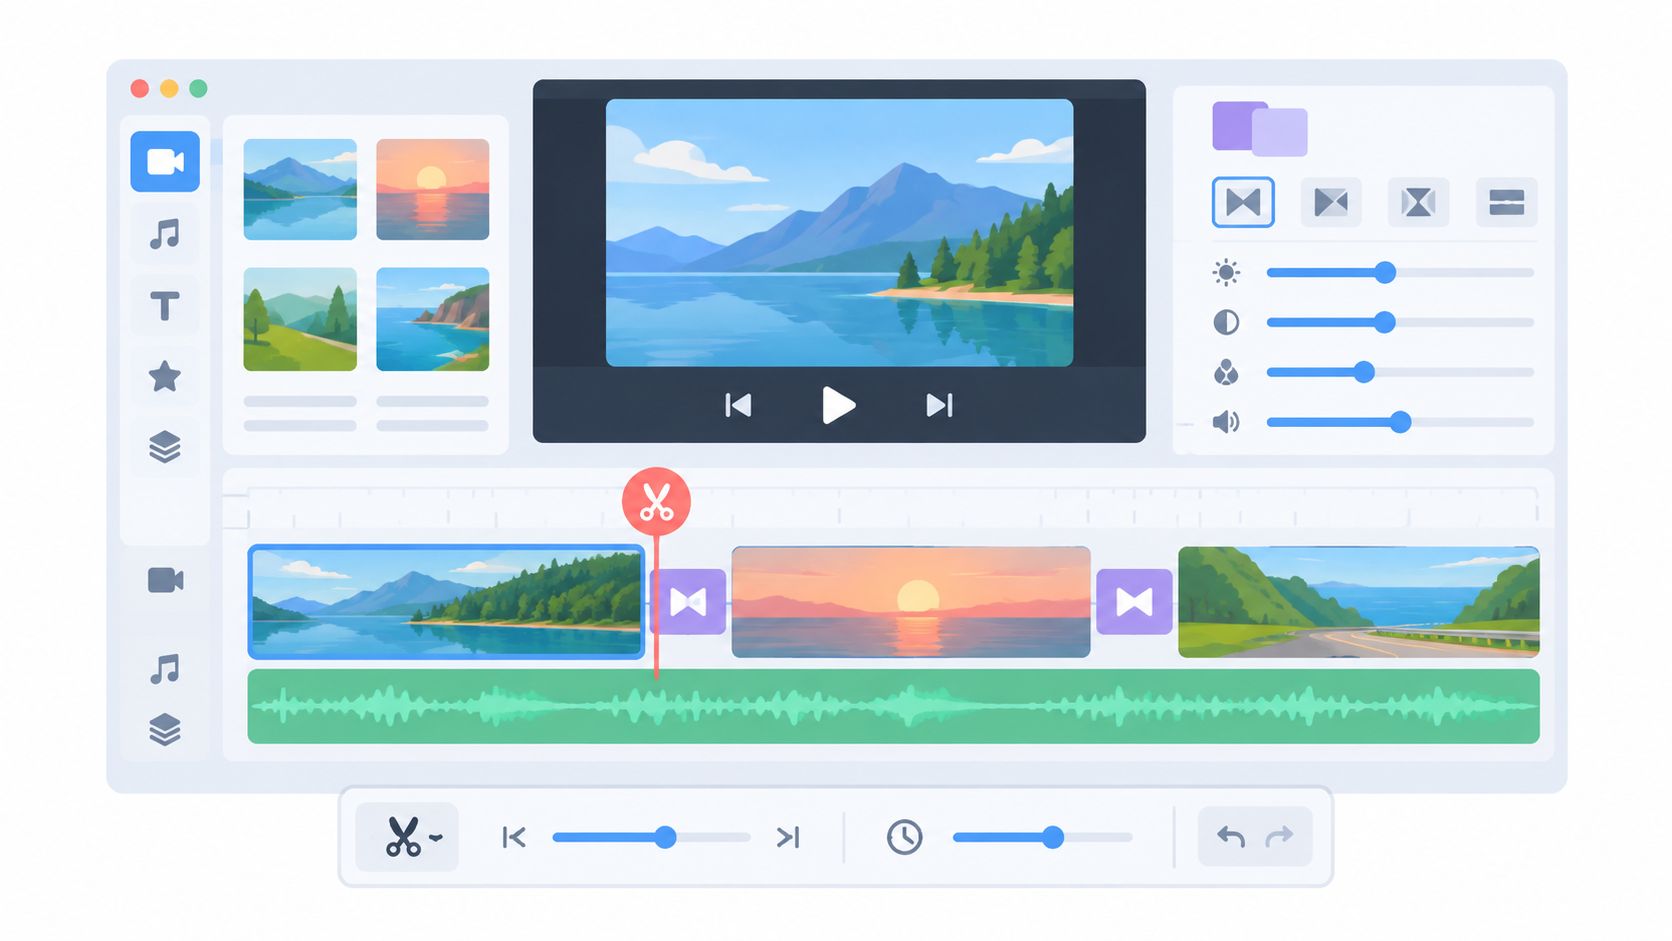Viewport: 1672px width, 941px height.
Task: Click the timeline audio track music icon
Action: point(165,668)
